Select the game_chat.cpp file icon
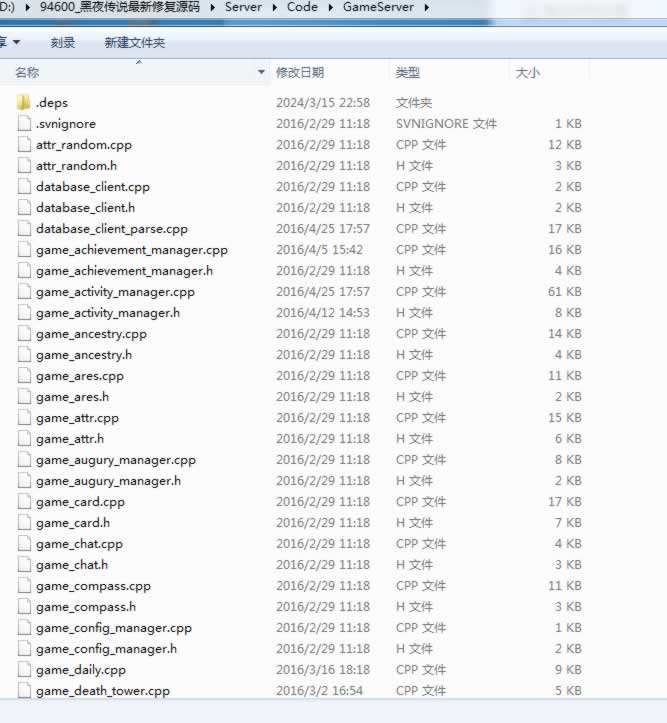 [x=24, y=543]
